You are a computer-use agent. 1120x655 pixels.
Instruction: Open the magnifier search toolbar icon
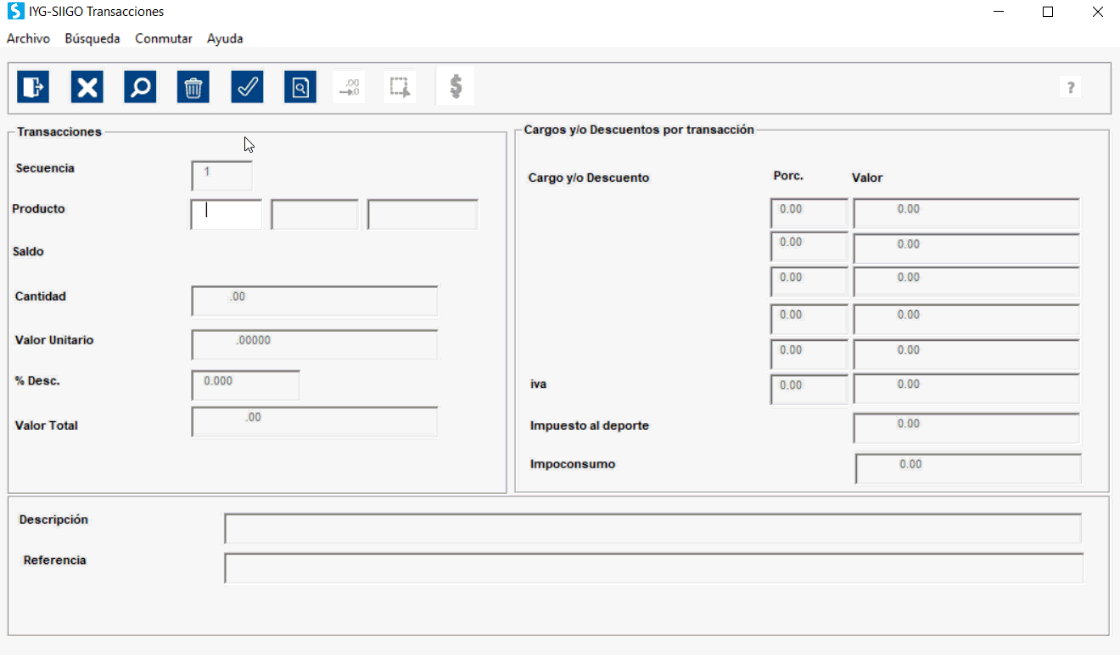pos(140,87)
